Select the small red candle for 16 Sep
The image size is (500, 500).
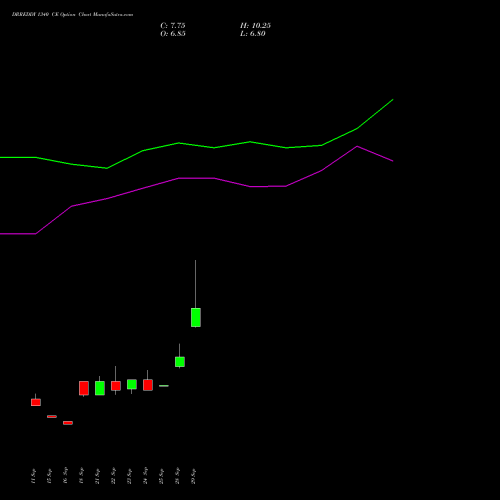click(x=68, y=423)
